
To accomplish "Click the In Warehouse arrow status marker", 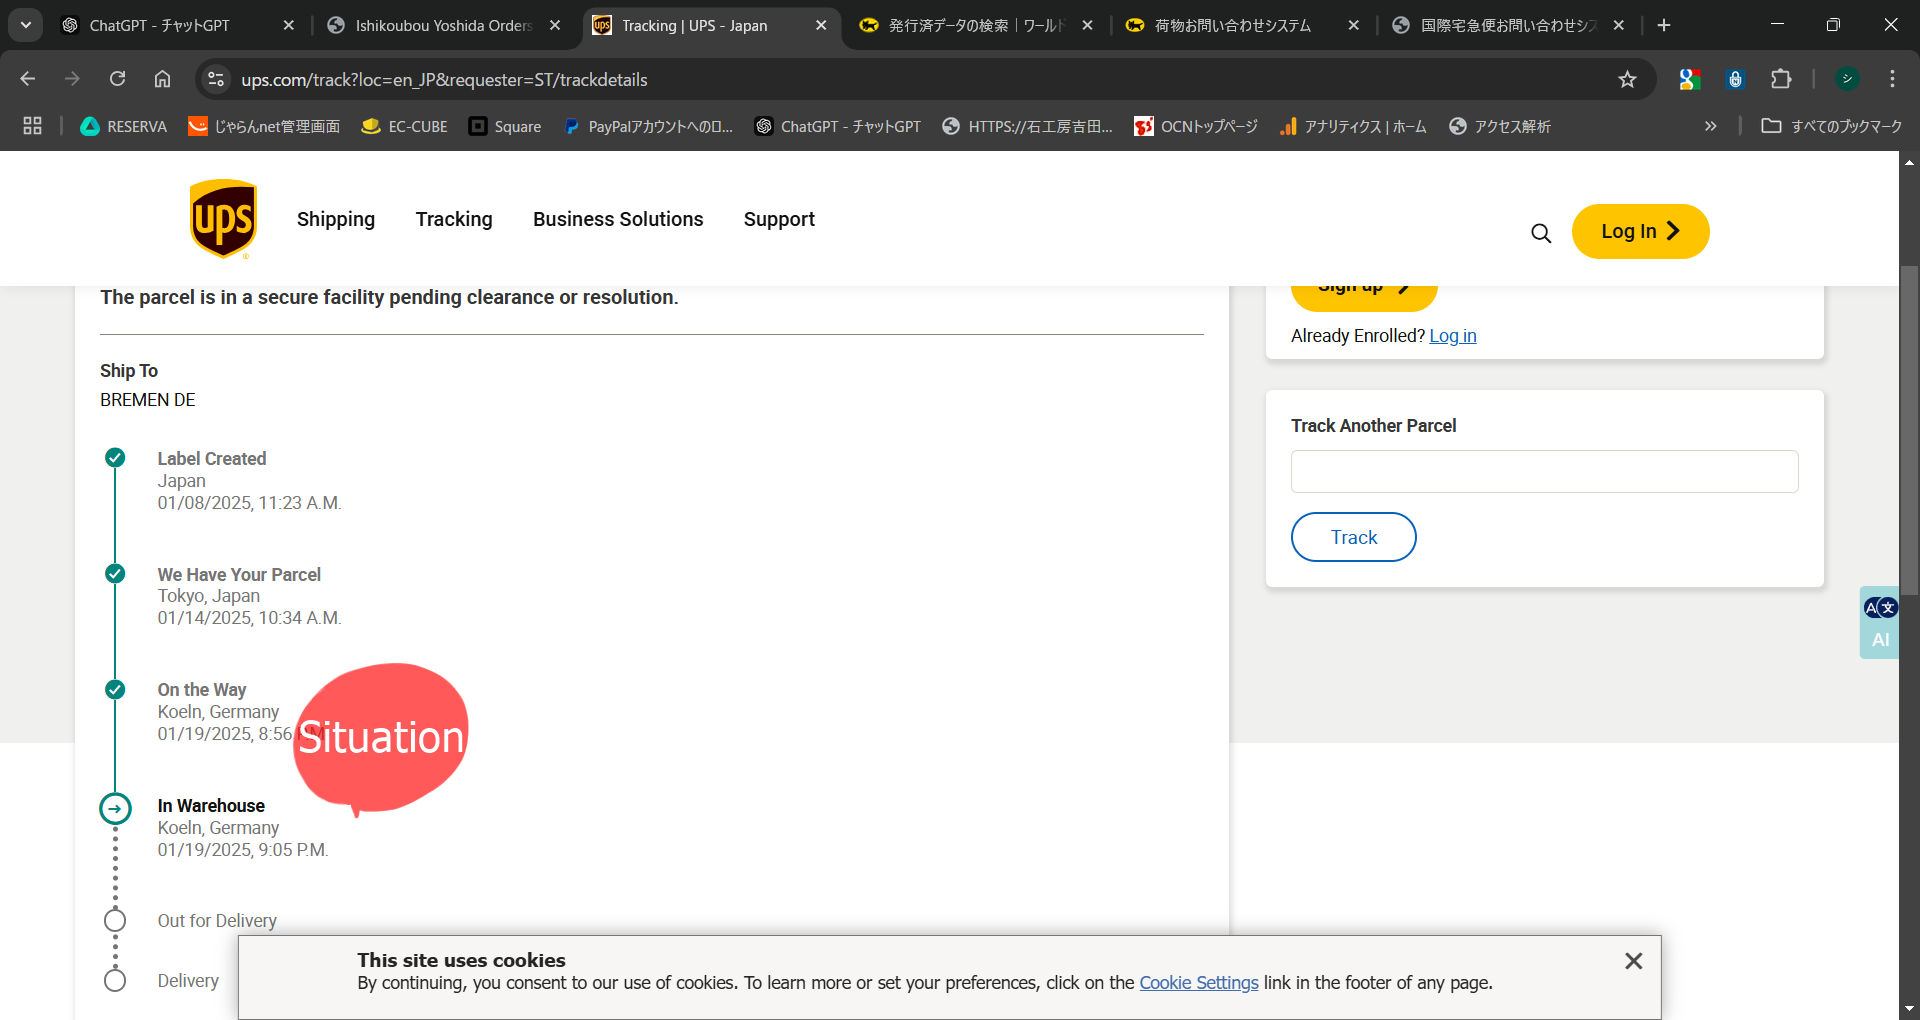I will point(115,809).
